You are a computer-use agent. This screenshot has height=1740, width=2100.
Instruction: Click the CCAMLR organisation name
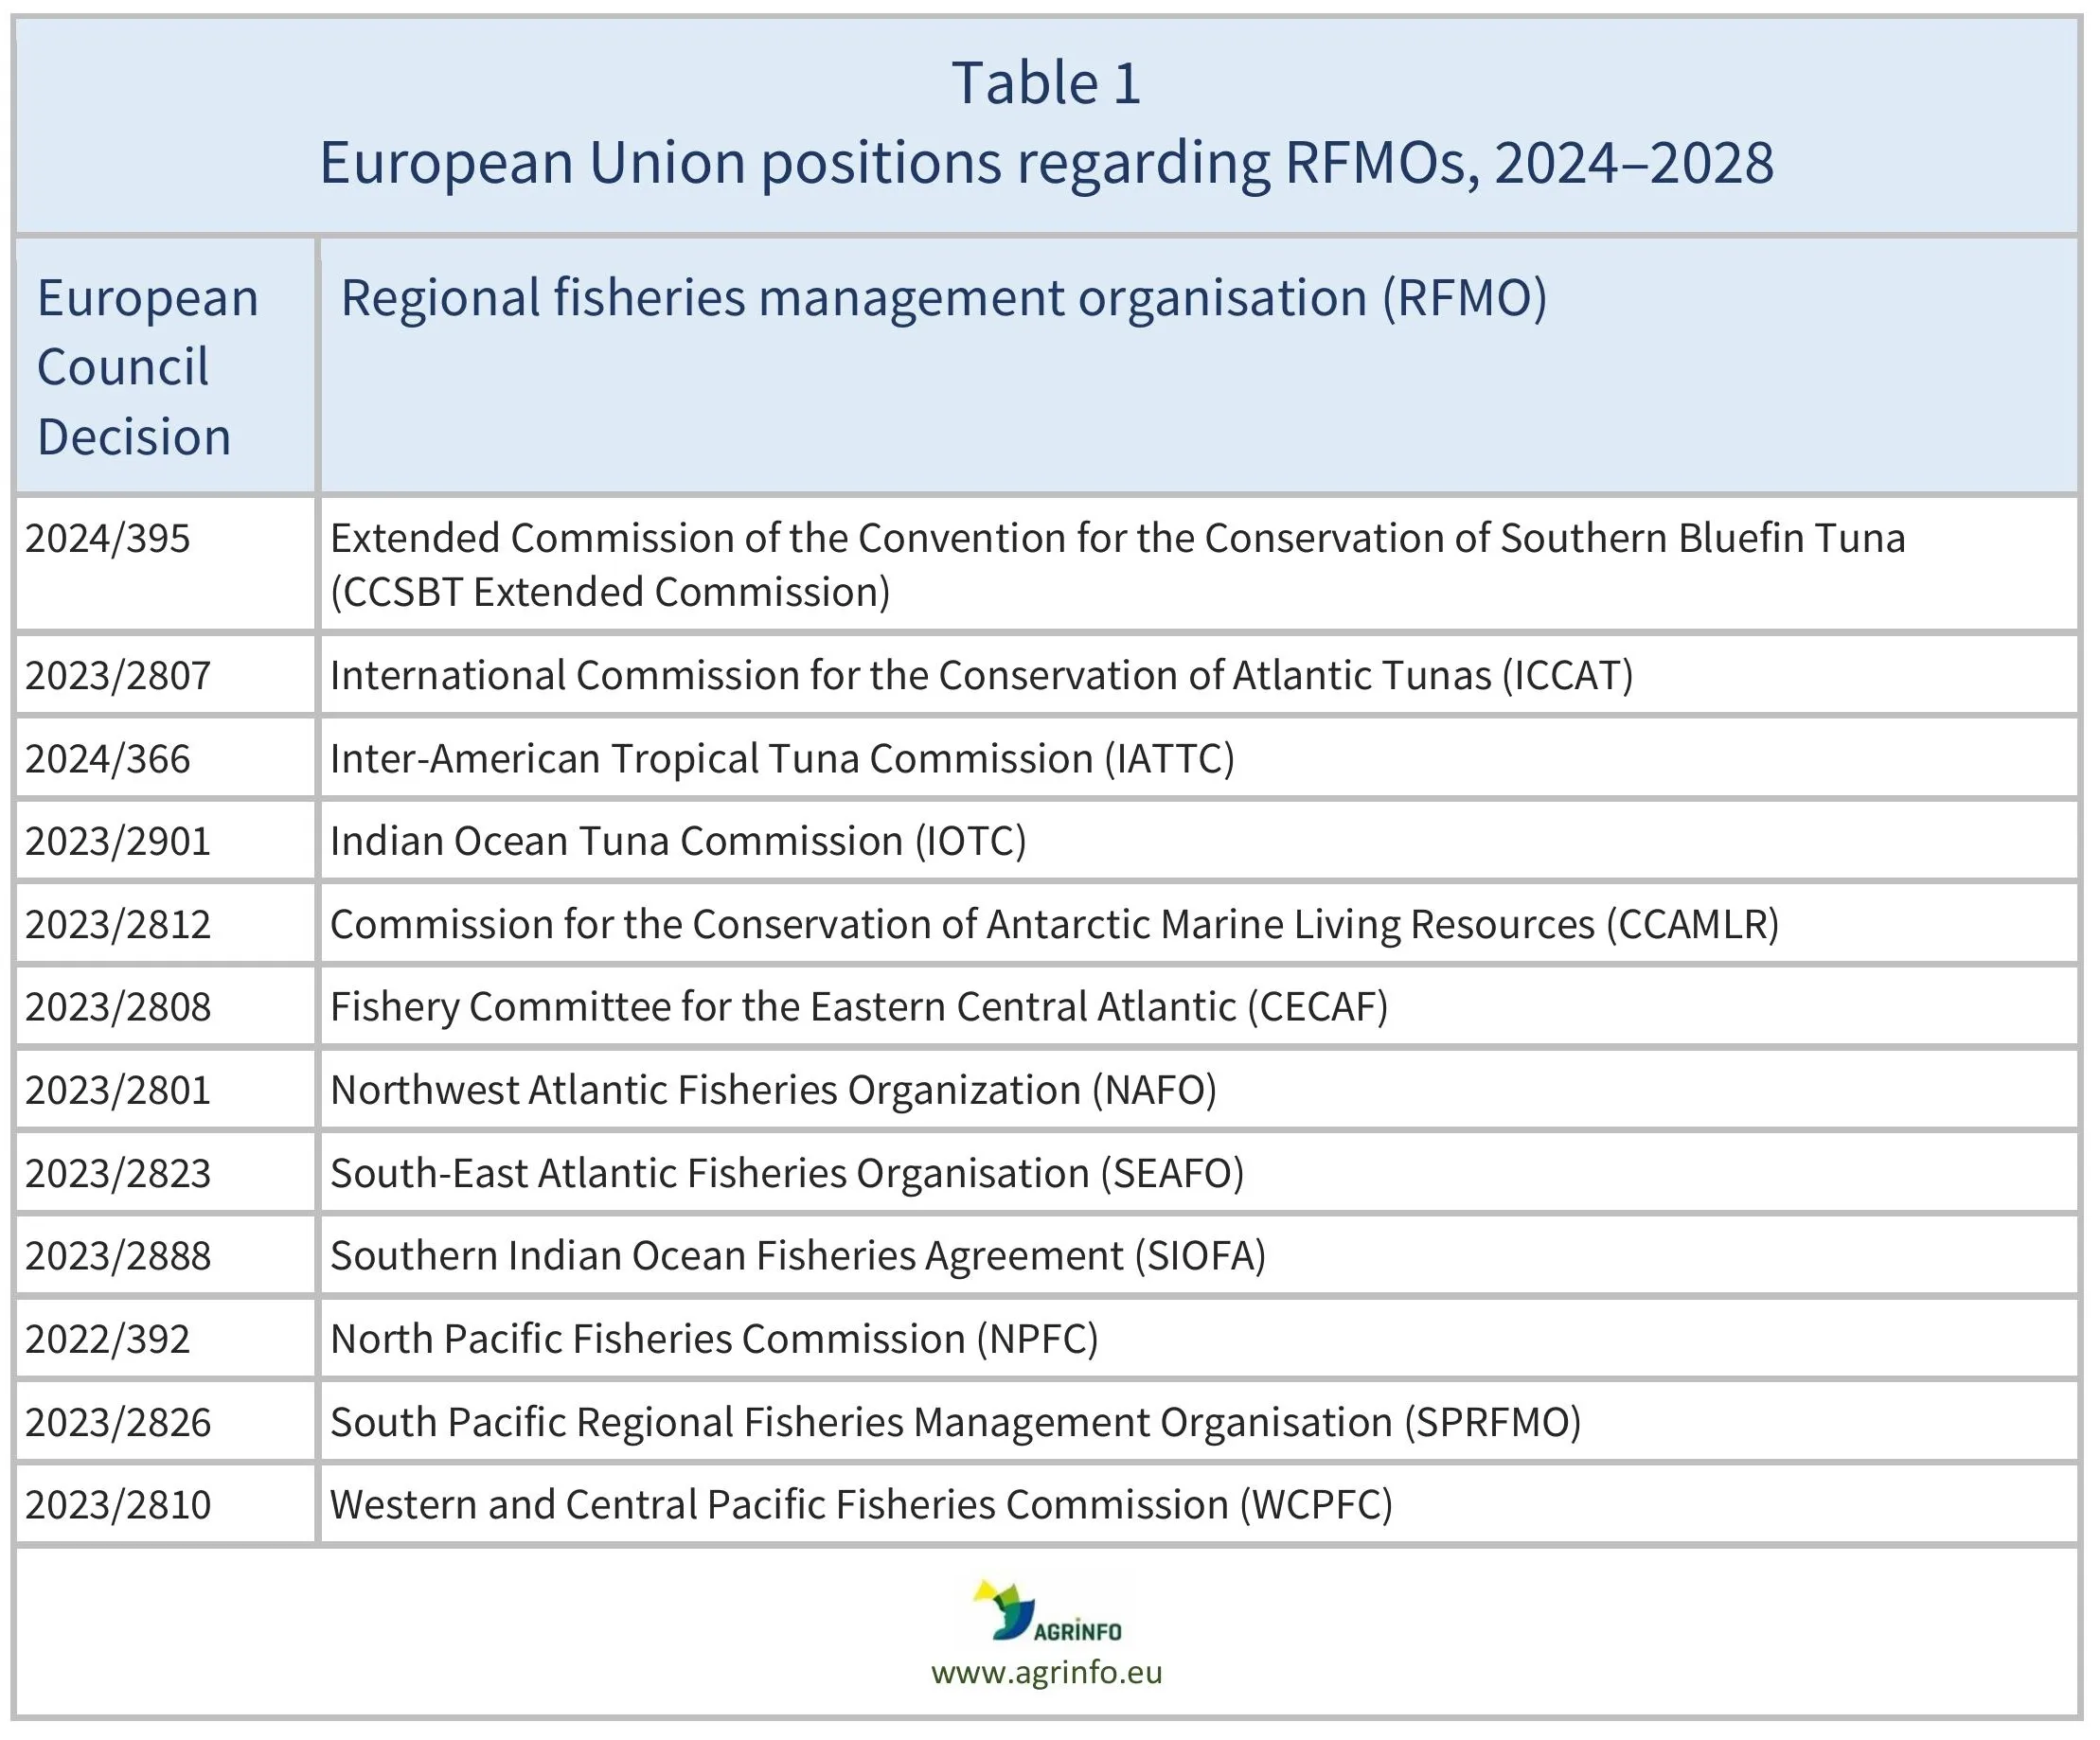[x=1055, y=924]
